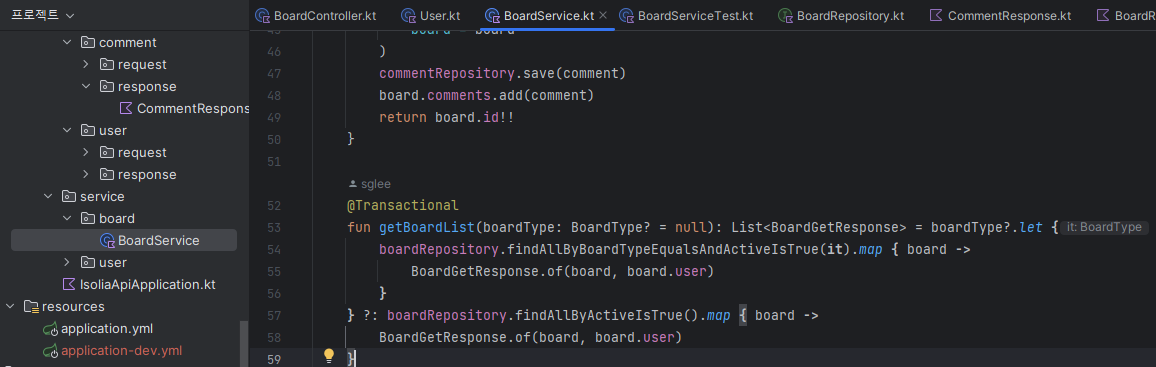This screenshot has width=1156, height=367.
Task: Expand the request folder under user
Action: 86,153
